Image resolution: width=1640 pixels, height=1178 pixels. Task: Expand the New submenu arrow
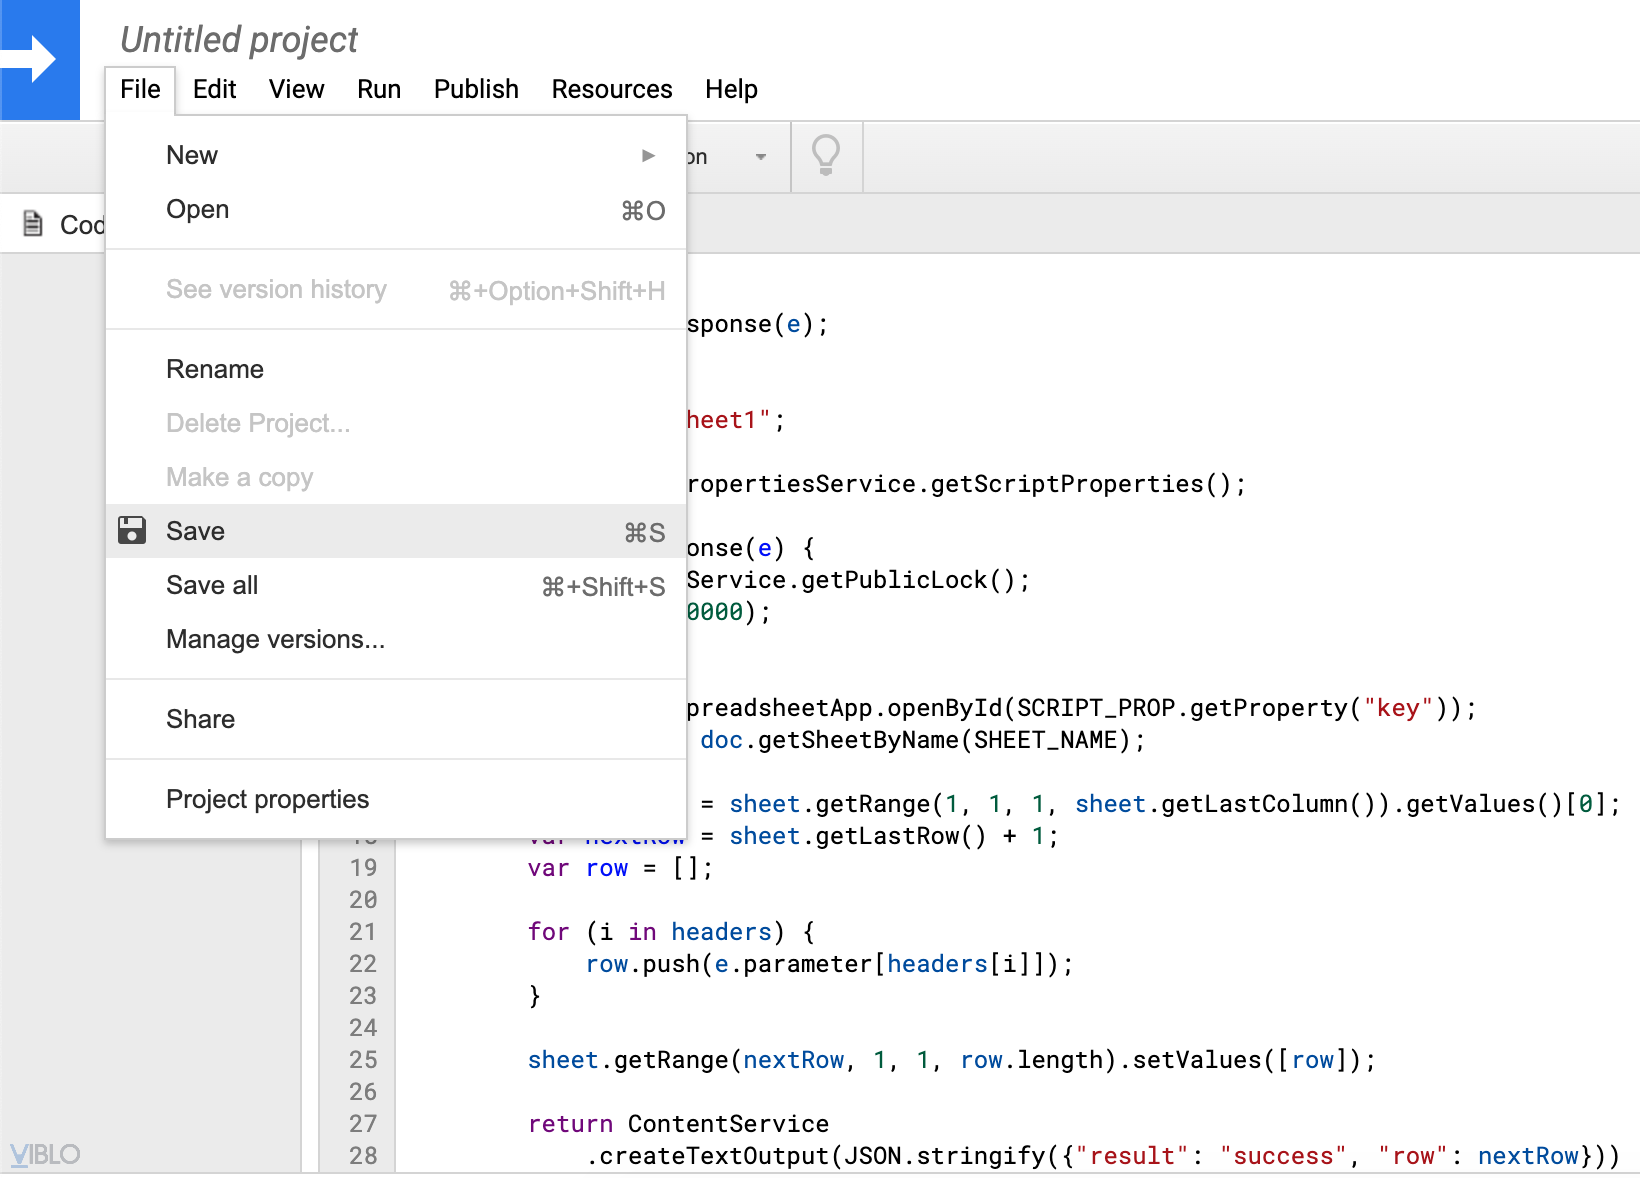point(648,156)
